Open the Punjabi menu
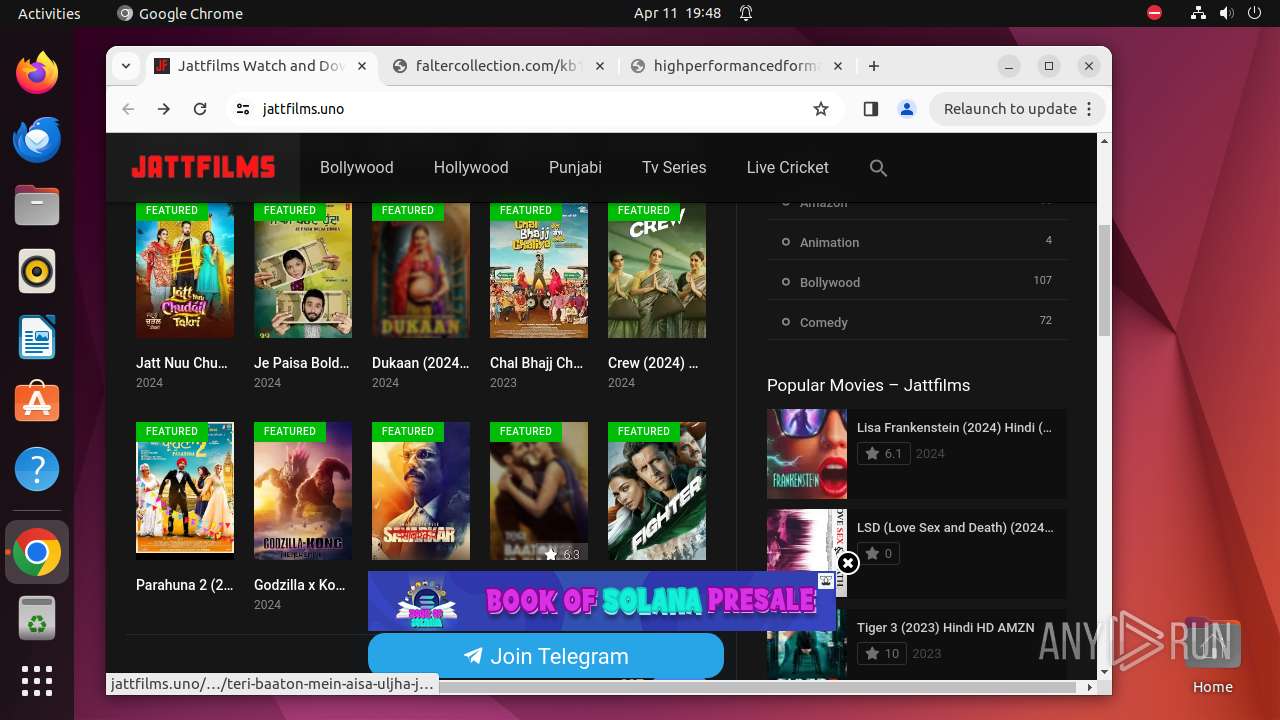 coord(575,168)
